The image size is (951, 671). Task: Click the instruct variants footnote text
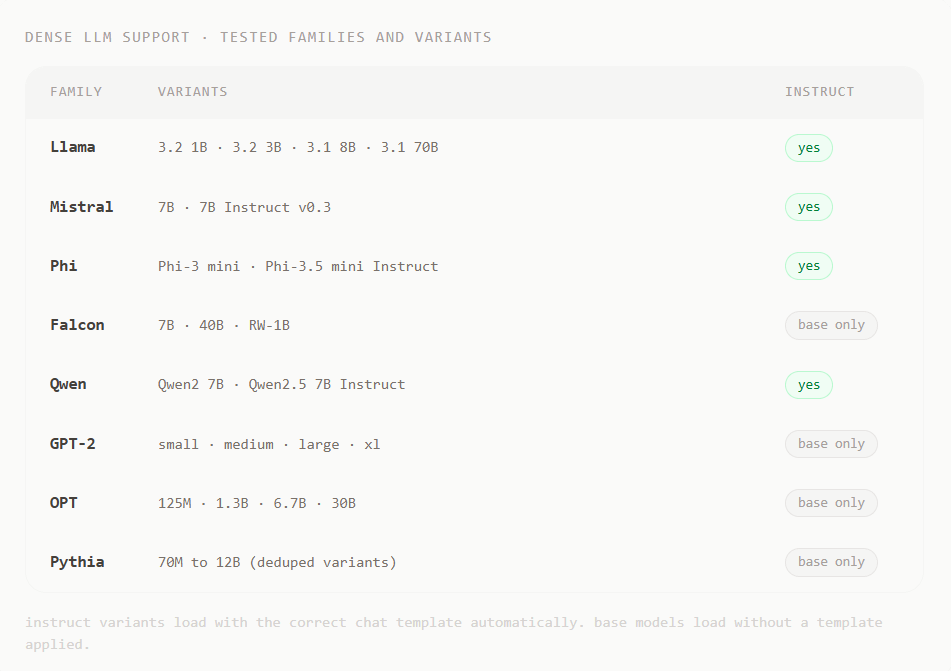pyautogui.click(x=454, y=633)
